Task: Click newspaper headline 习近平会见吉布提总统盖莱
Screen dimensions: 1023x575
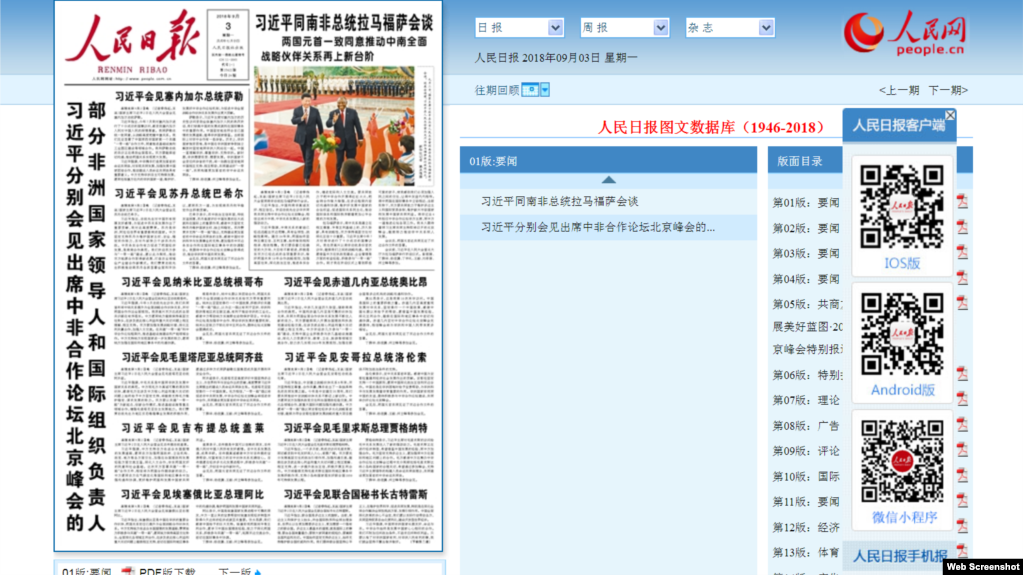Action: [x=192, y=428]
